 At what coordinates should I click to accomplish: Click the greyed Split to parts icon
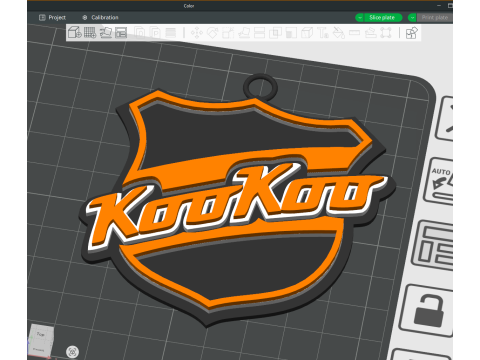tap(156, 33)
